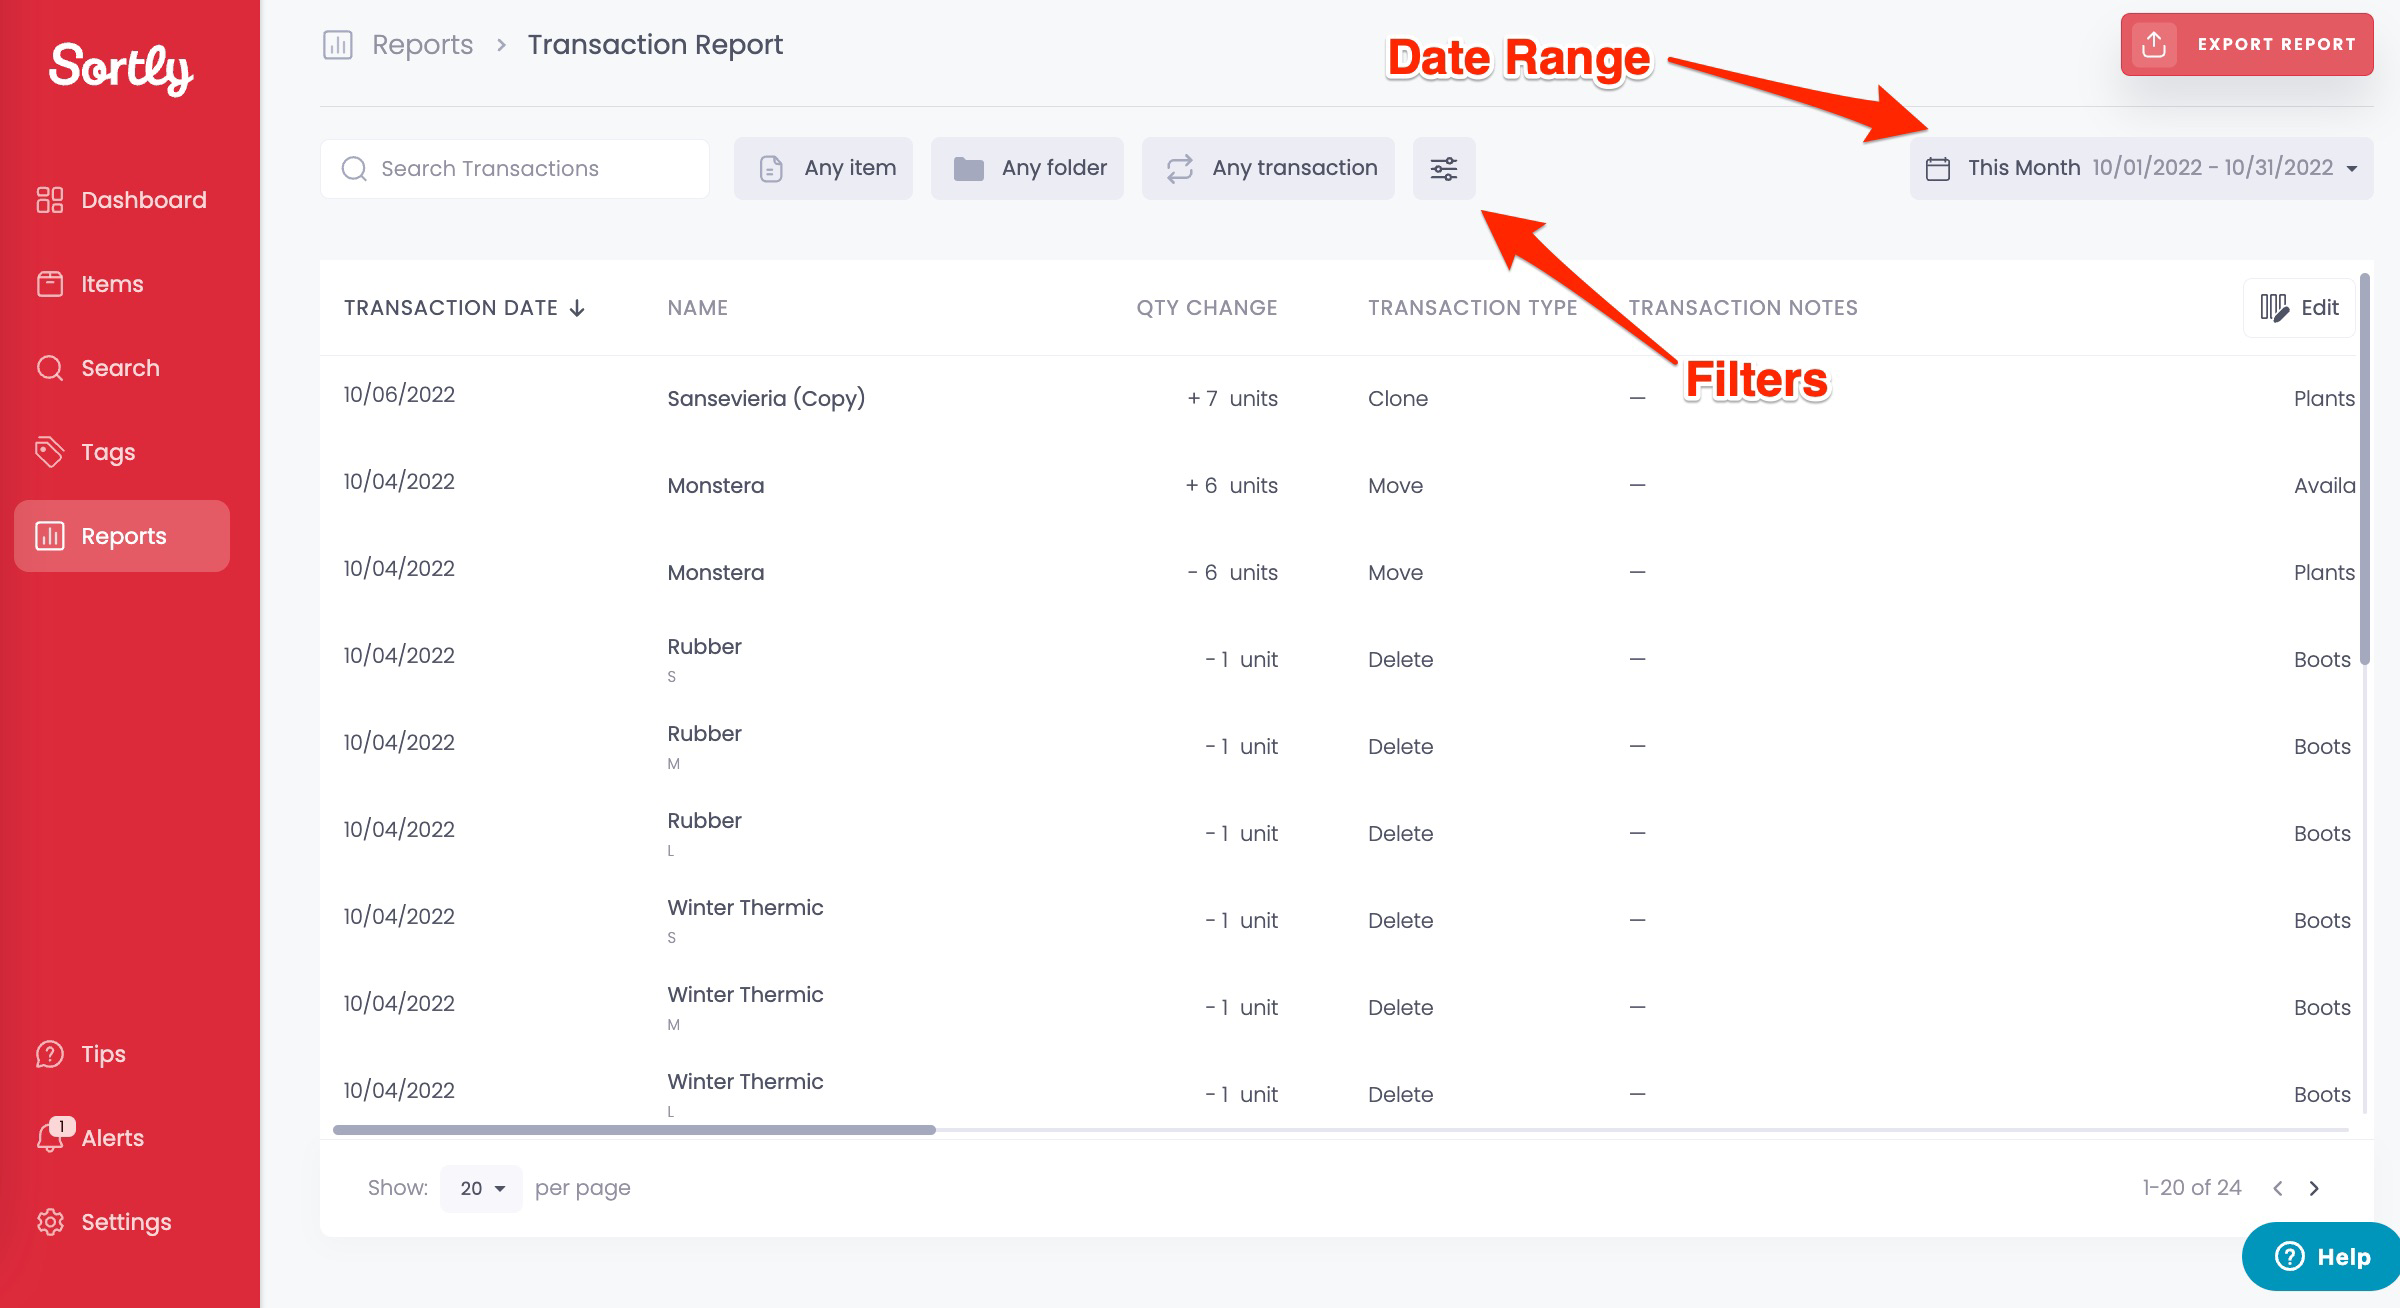2400x1308 pixels.
Task: Click the Alerts bell icon
Action: click(x=50, y=1137)
